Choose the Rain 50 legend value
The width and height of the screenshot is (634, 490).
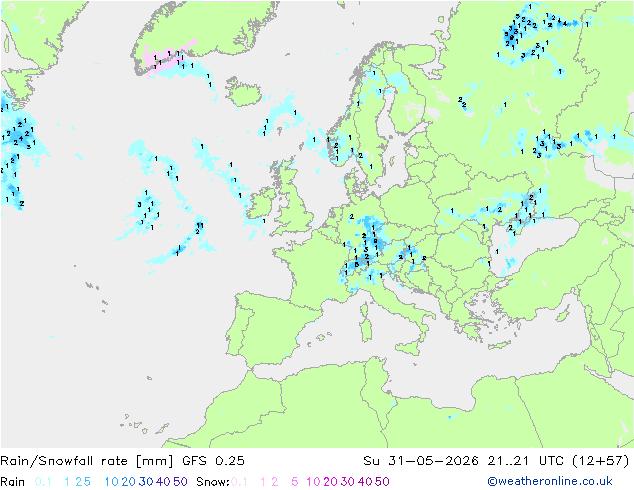[x=180, y=482]
